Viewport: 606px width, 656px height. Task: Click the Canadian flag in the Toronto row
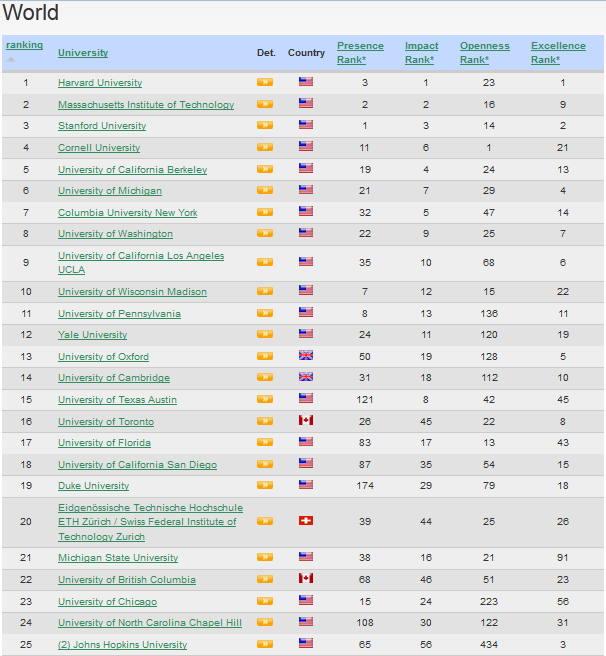[306, 420]
